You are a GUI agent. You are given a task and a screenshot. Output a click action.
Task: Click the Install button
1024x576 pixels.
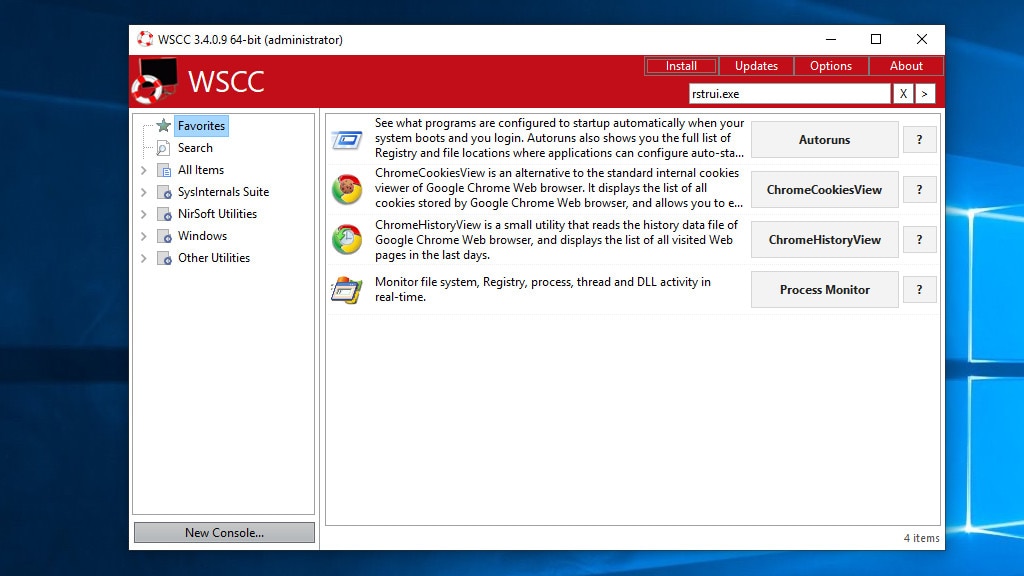(681, 65)
